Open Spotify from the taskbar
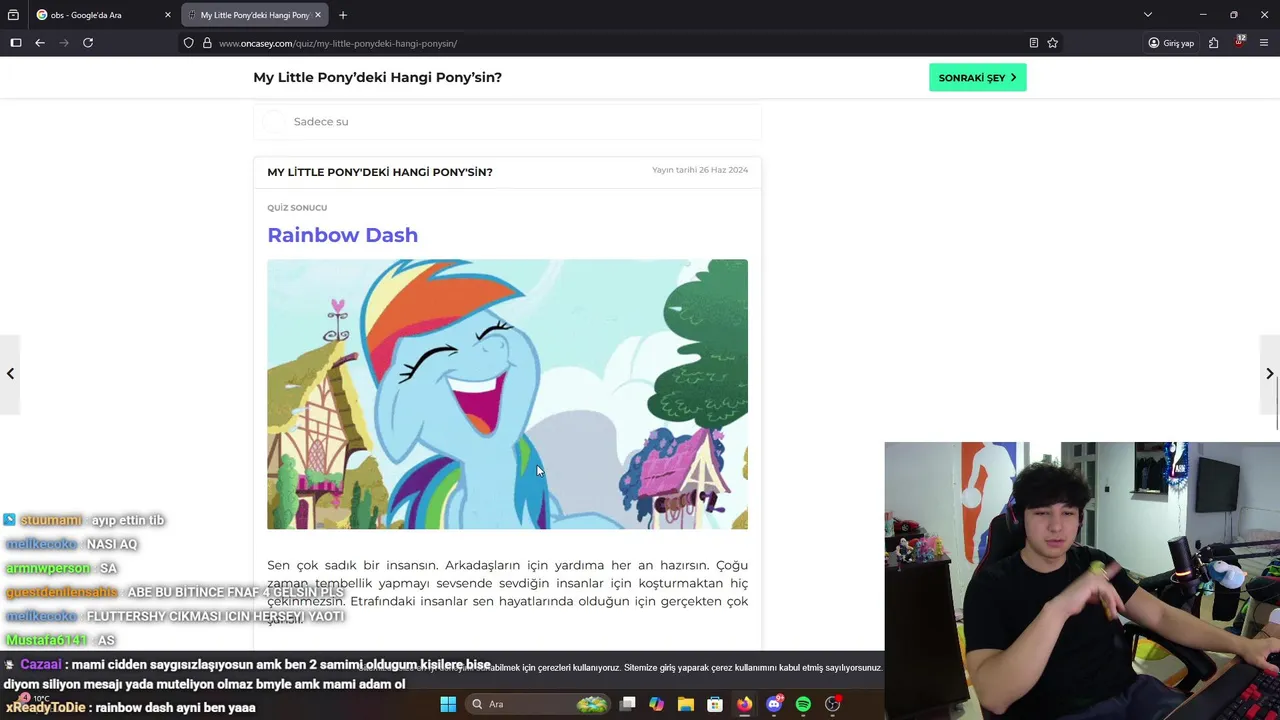Image resolution: width=1280 pixels, height=720 pixels. point(803,704)
